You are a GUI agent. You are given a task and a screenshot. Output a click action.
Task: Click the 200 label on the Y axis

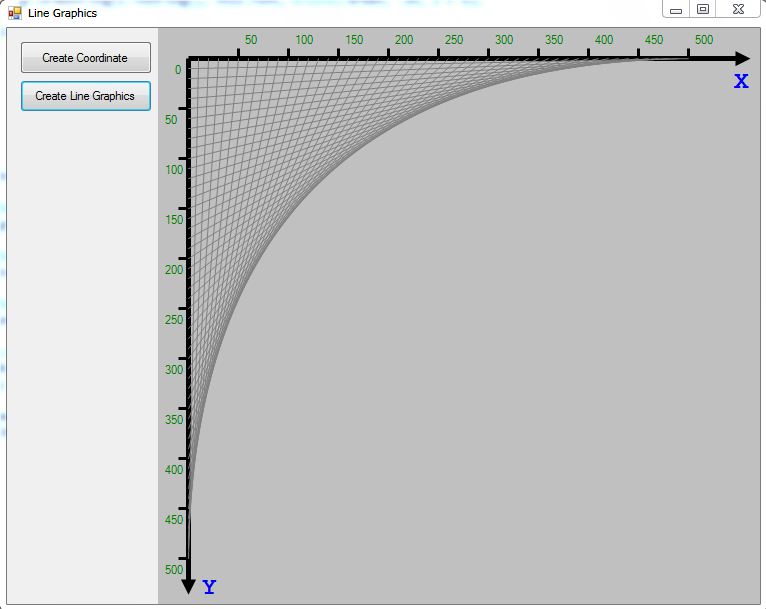coord(174,269)
